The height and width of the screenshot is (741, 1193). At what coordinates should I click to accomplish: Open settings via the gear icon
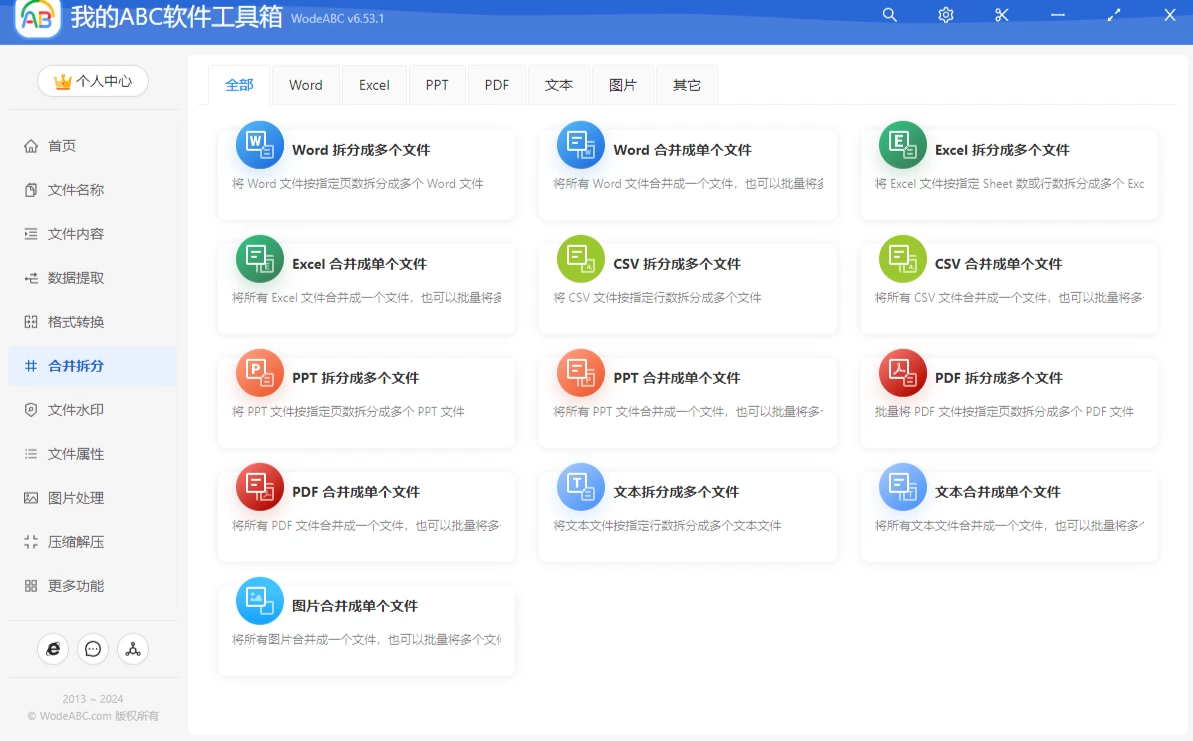(x=946, y=15)
